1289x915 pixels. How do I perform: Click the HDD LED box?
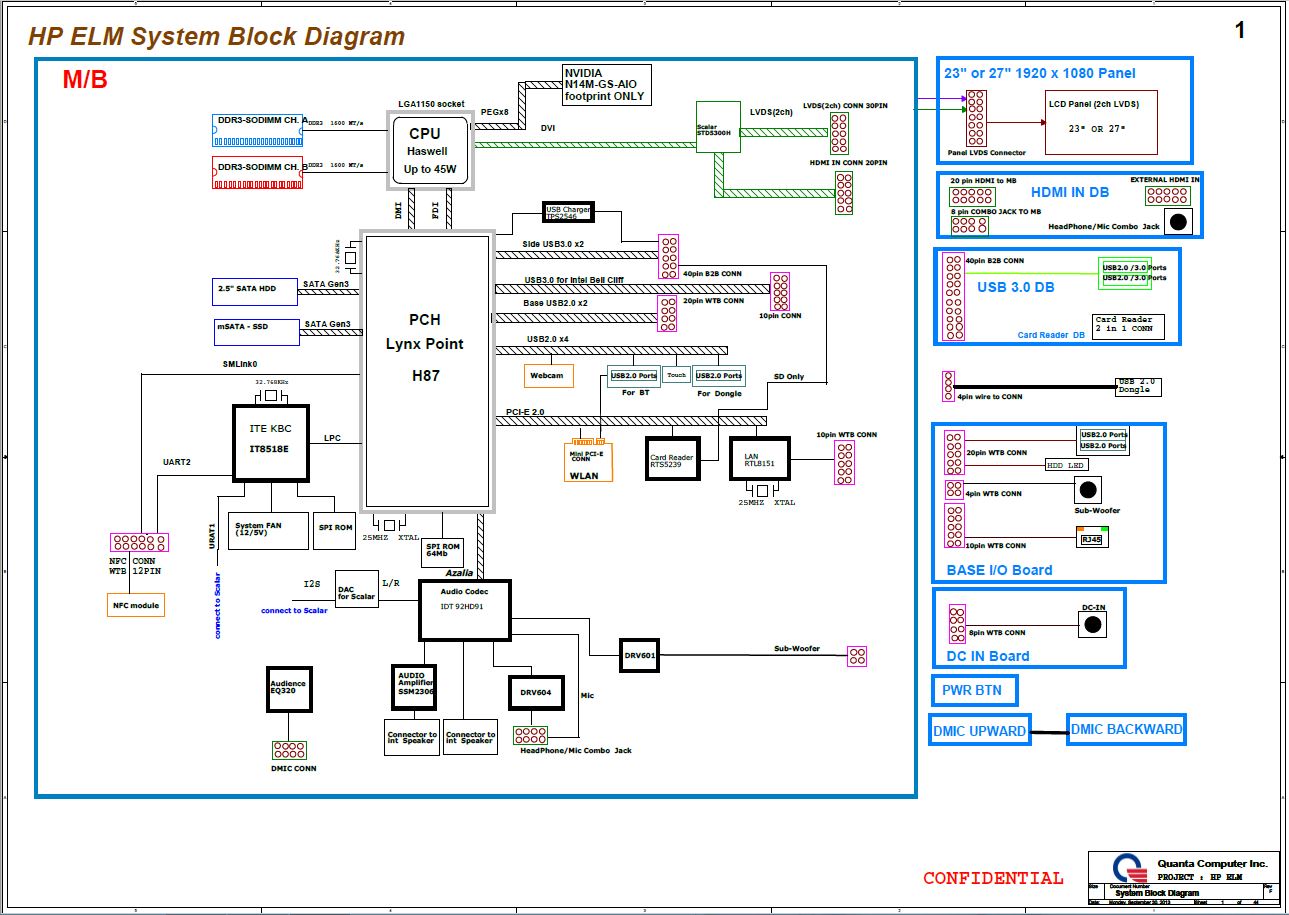pos(1066,465)
